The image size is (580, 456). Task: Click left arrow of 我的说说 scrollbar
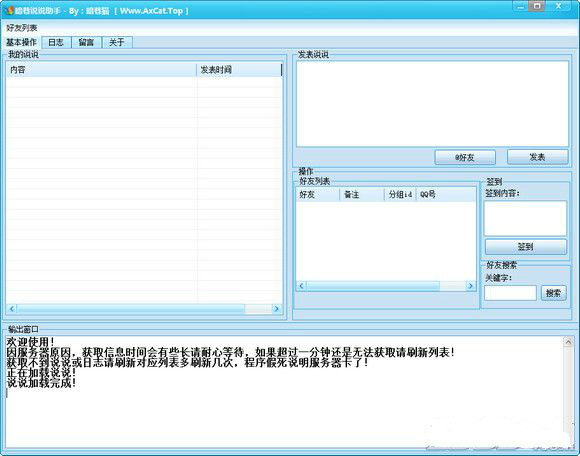click(12, 308)
